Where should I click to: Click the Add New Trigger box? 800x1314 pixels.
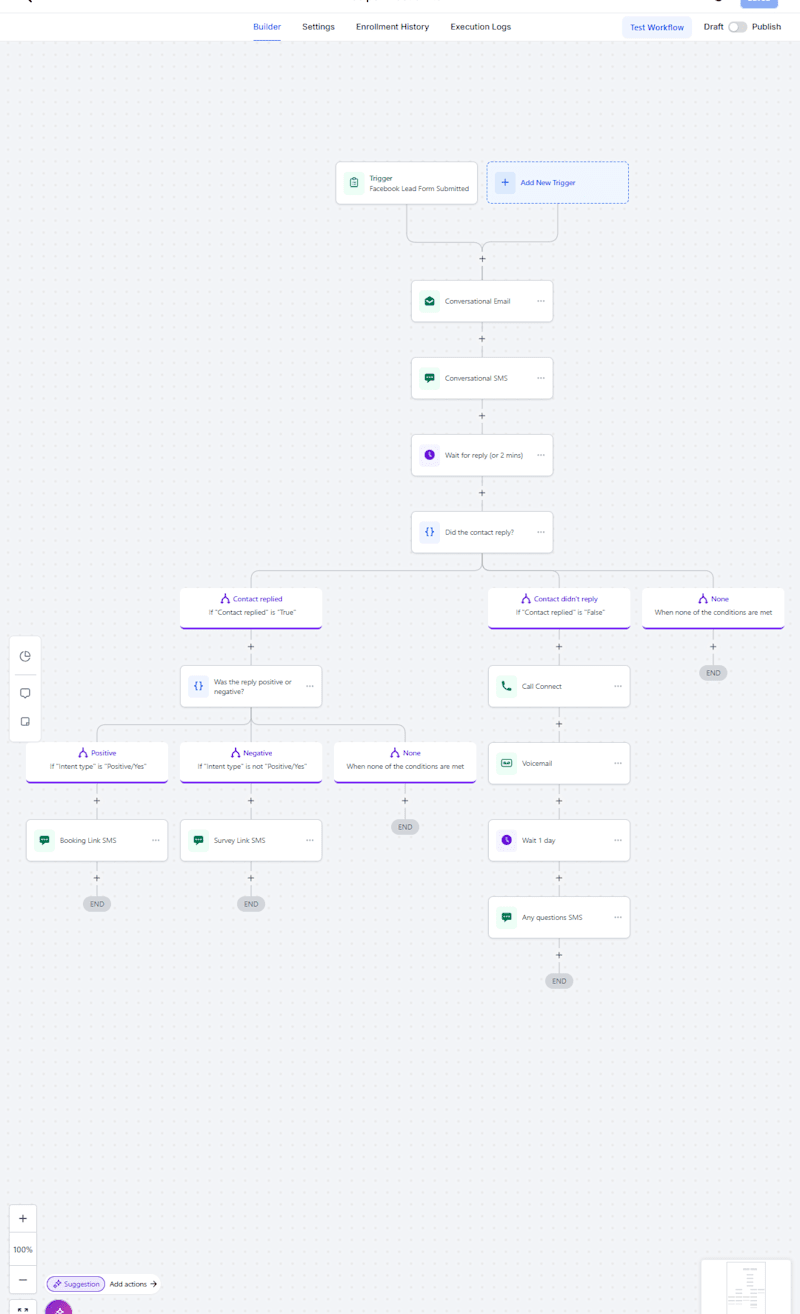558,183
